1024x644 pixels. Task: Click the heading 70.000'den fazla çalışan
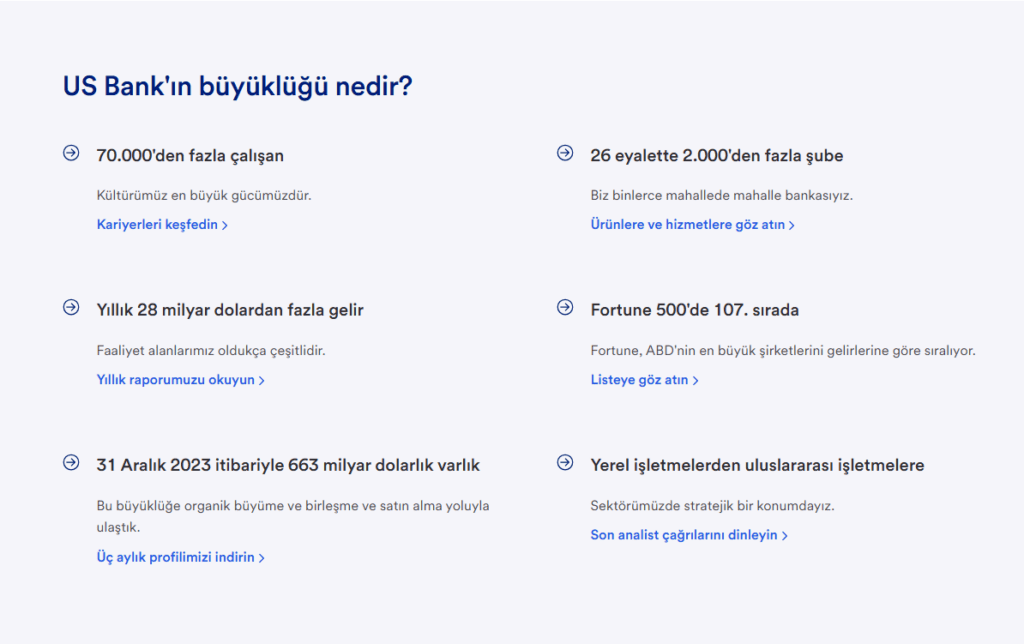[190, 156]
